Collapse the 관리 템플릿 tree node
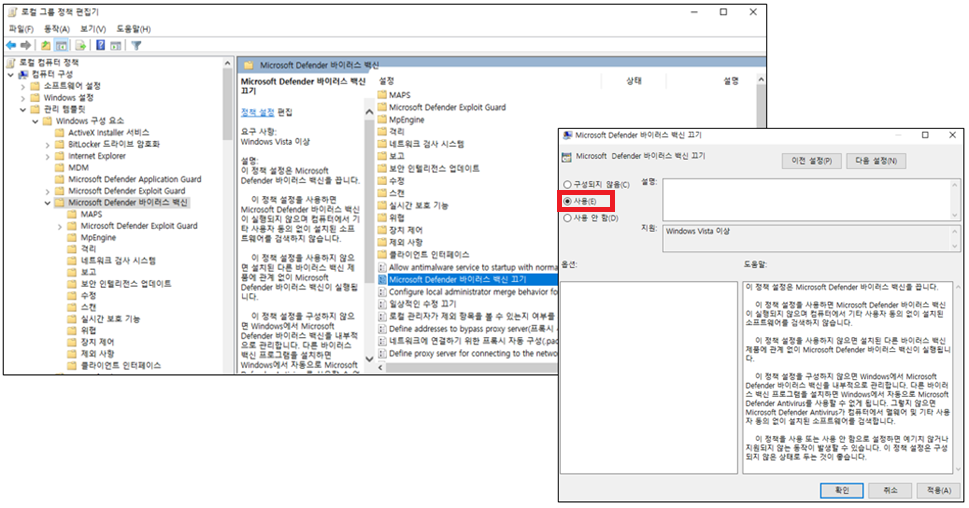 [x=23, y=109]
